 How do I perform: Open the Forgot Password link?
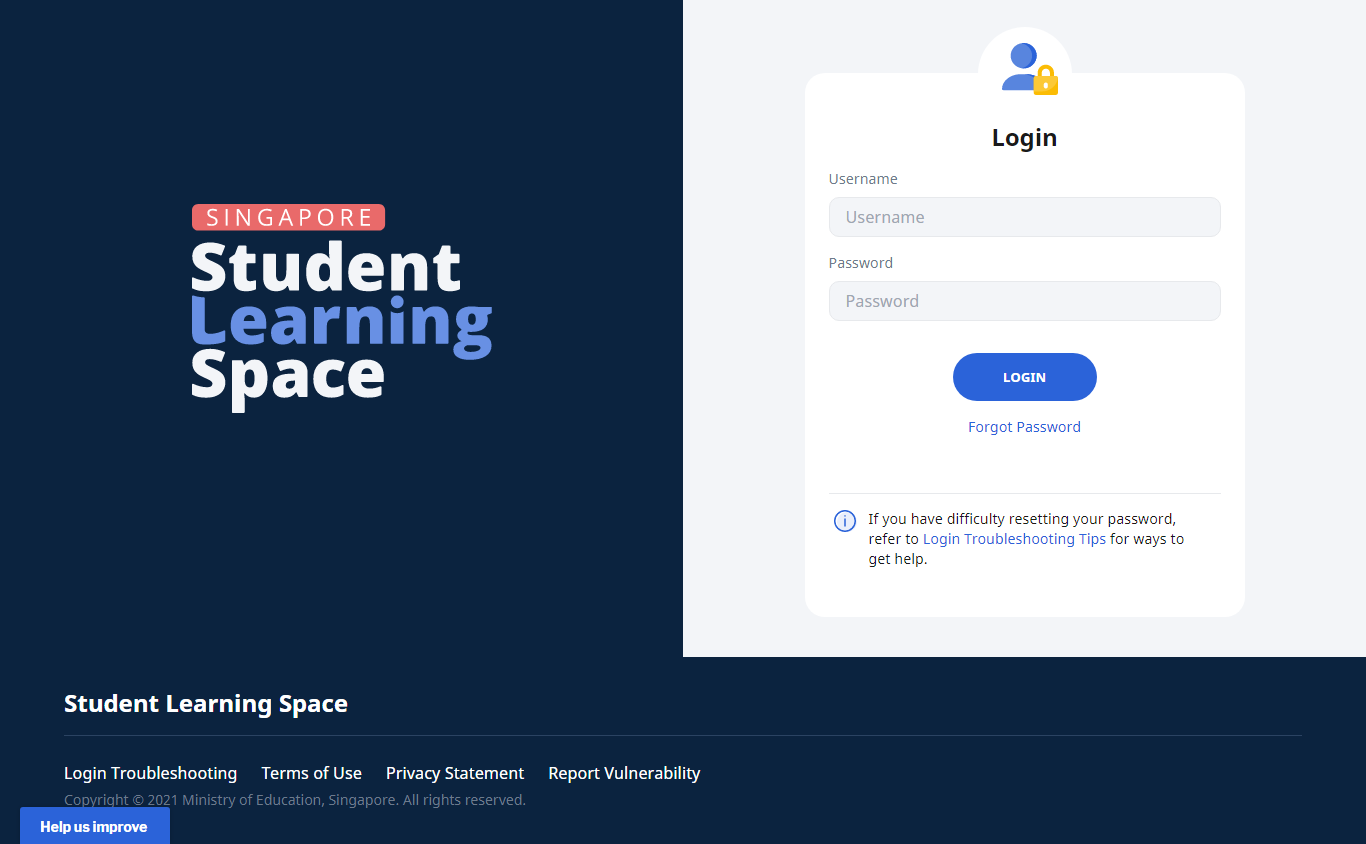(1024, 427)
